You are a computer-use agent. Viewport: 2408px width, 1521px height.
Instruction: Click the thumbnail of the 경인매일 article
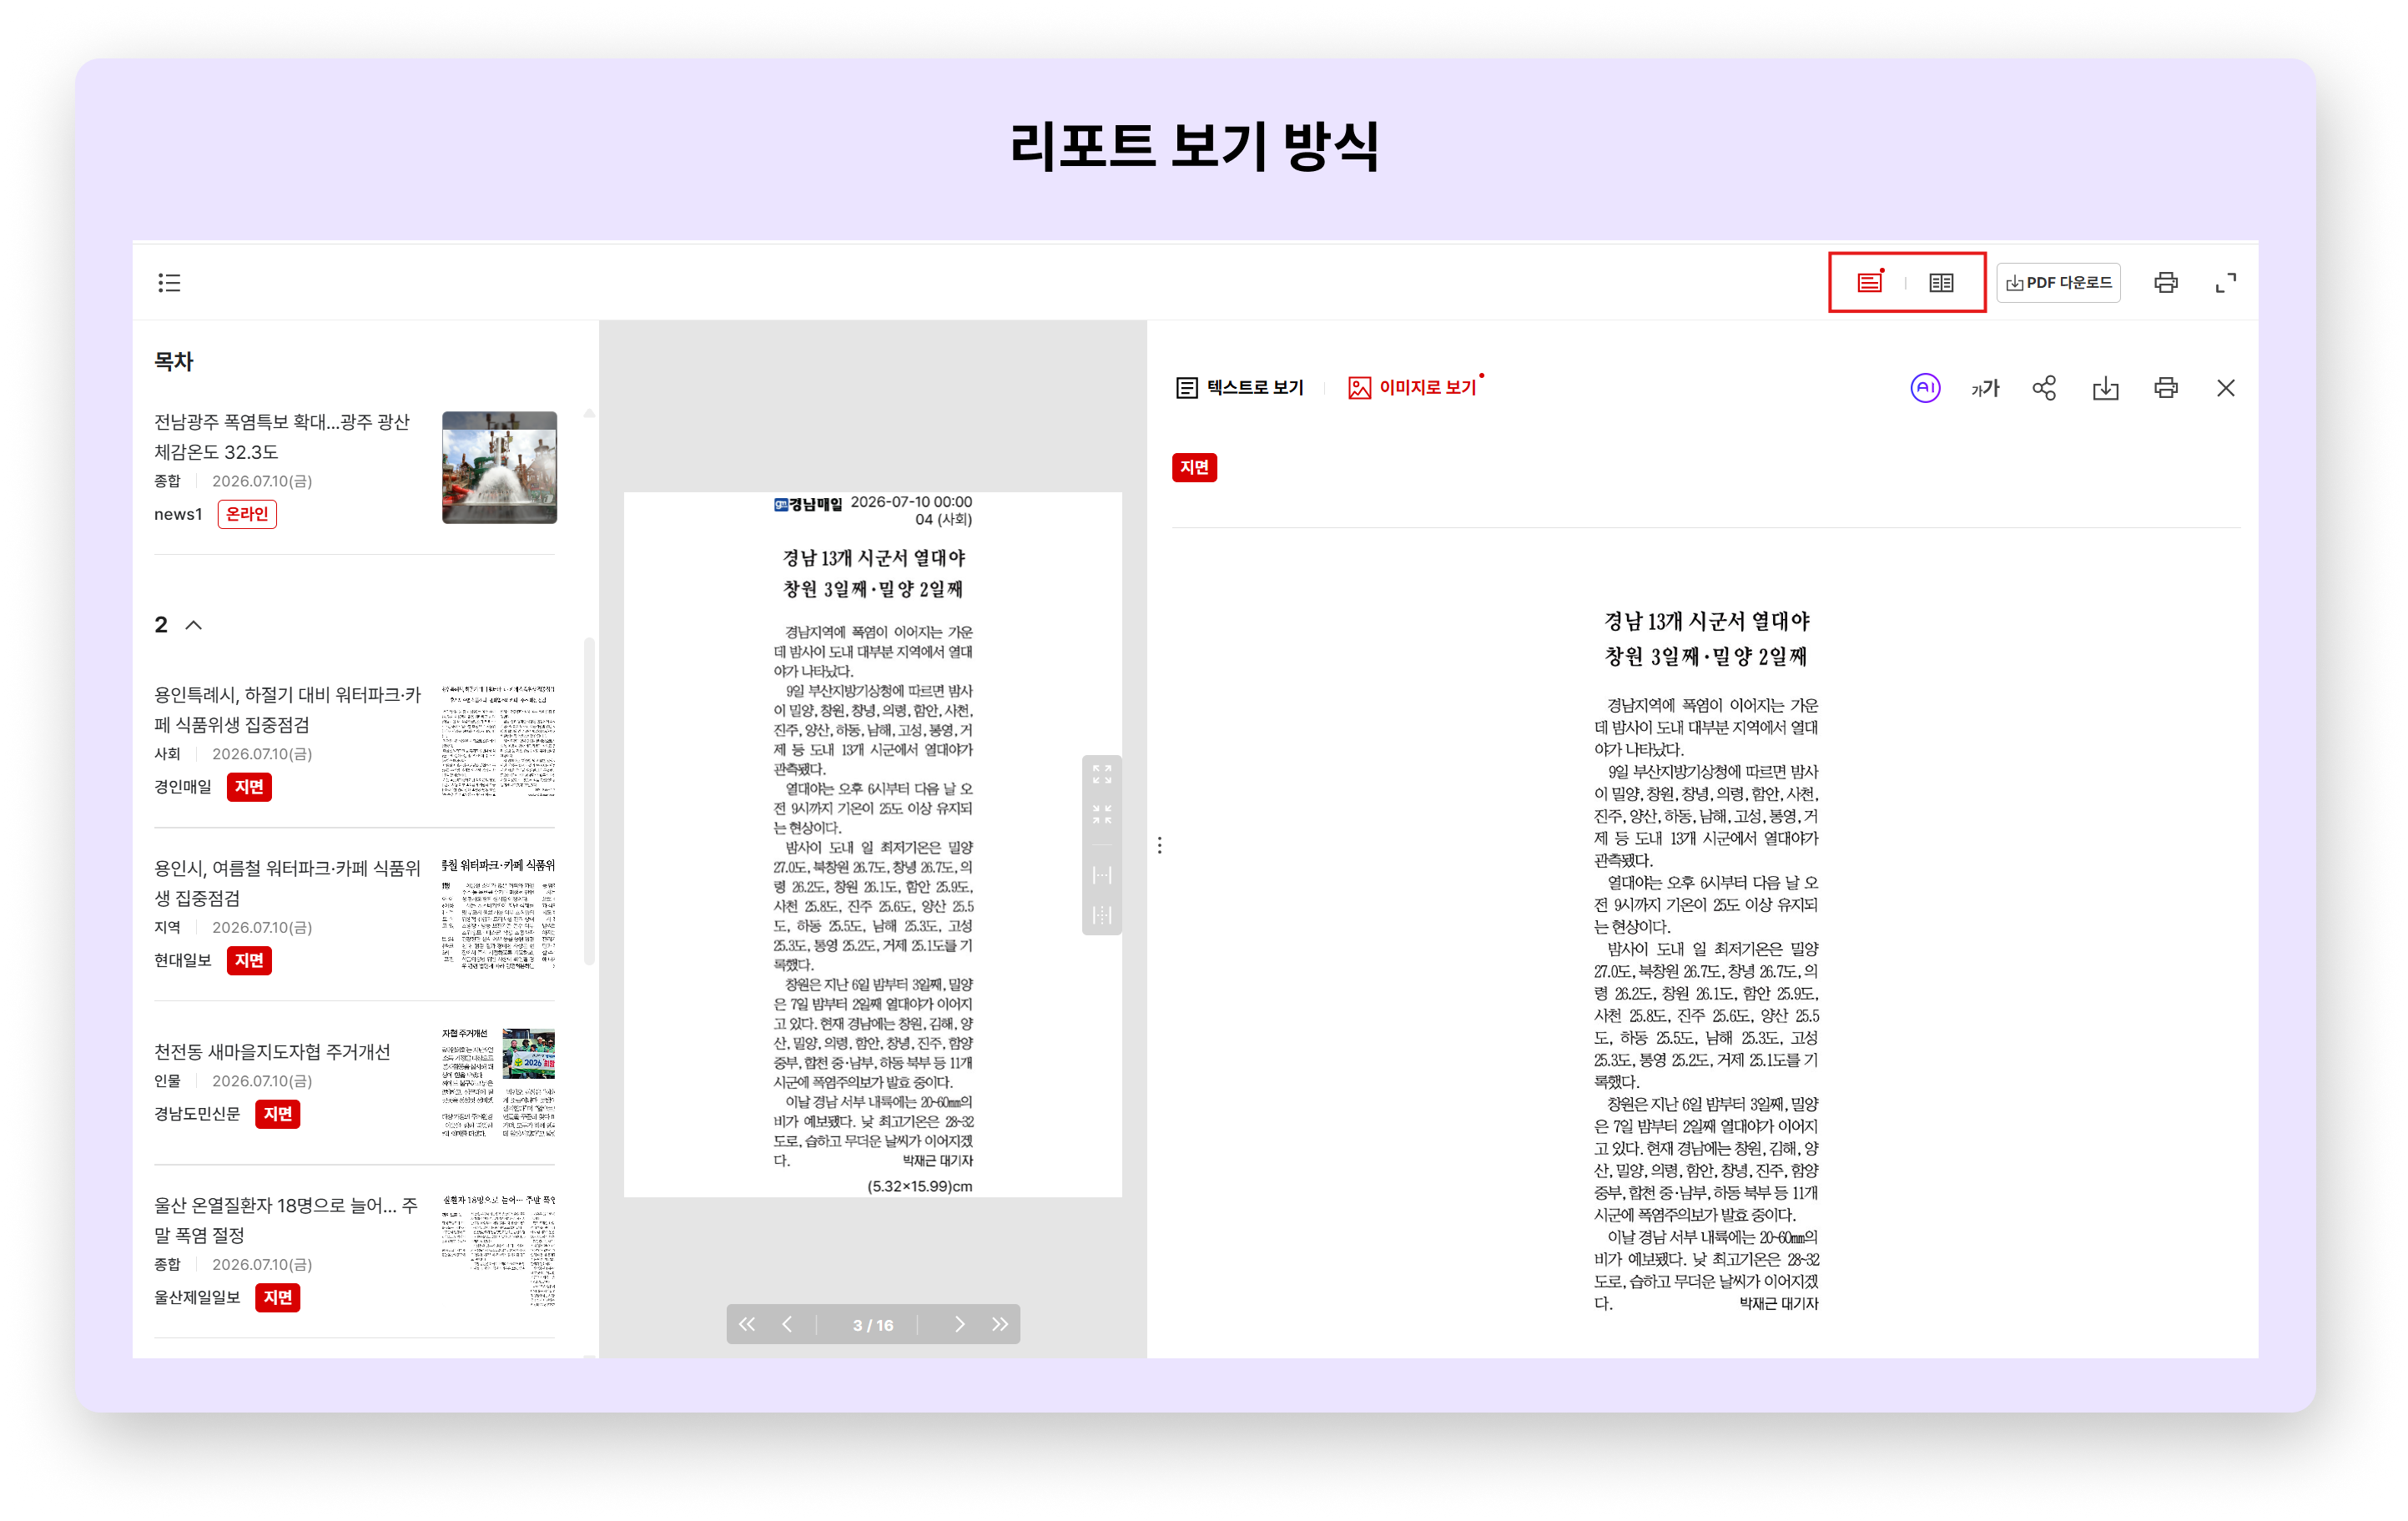click(499, 741)
